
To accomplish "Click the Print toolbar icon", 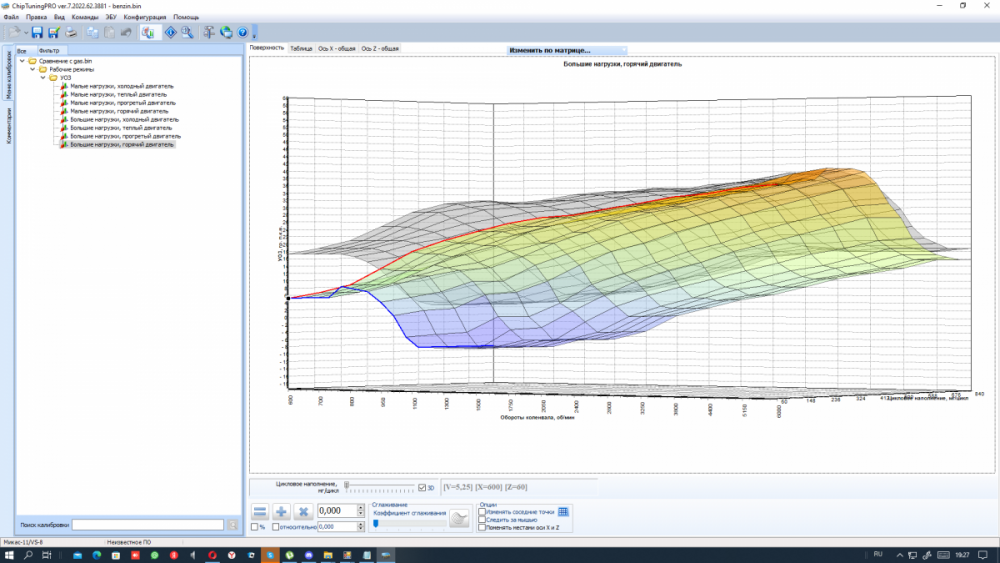I will point(71,33).
